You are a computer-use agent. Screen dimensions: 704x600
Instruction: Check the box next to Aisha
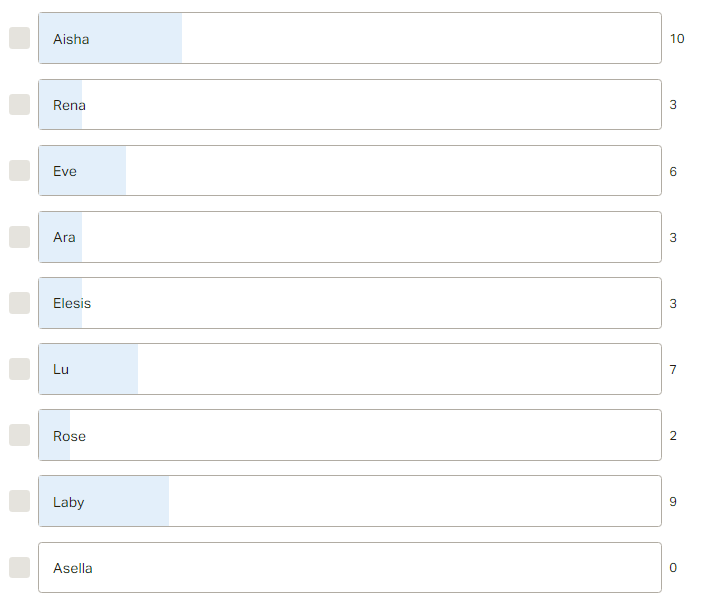(x=19, y=38)
